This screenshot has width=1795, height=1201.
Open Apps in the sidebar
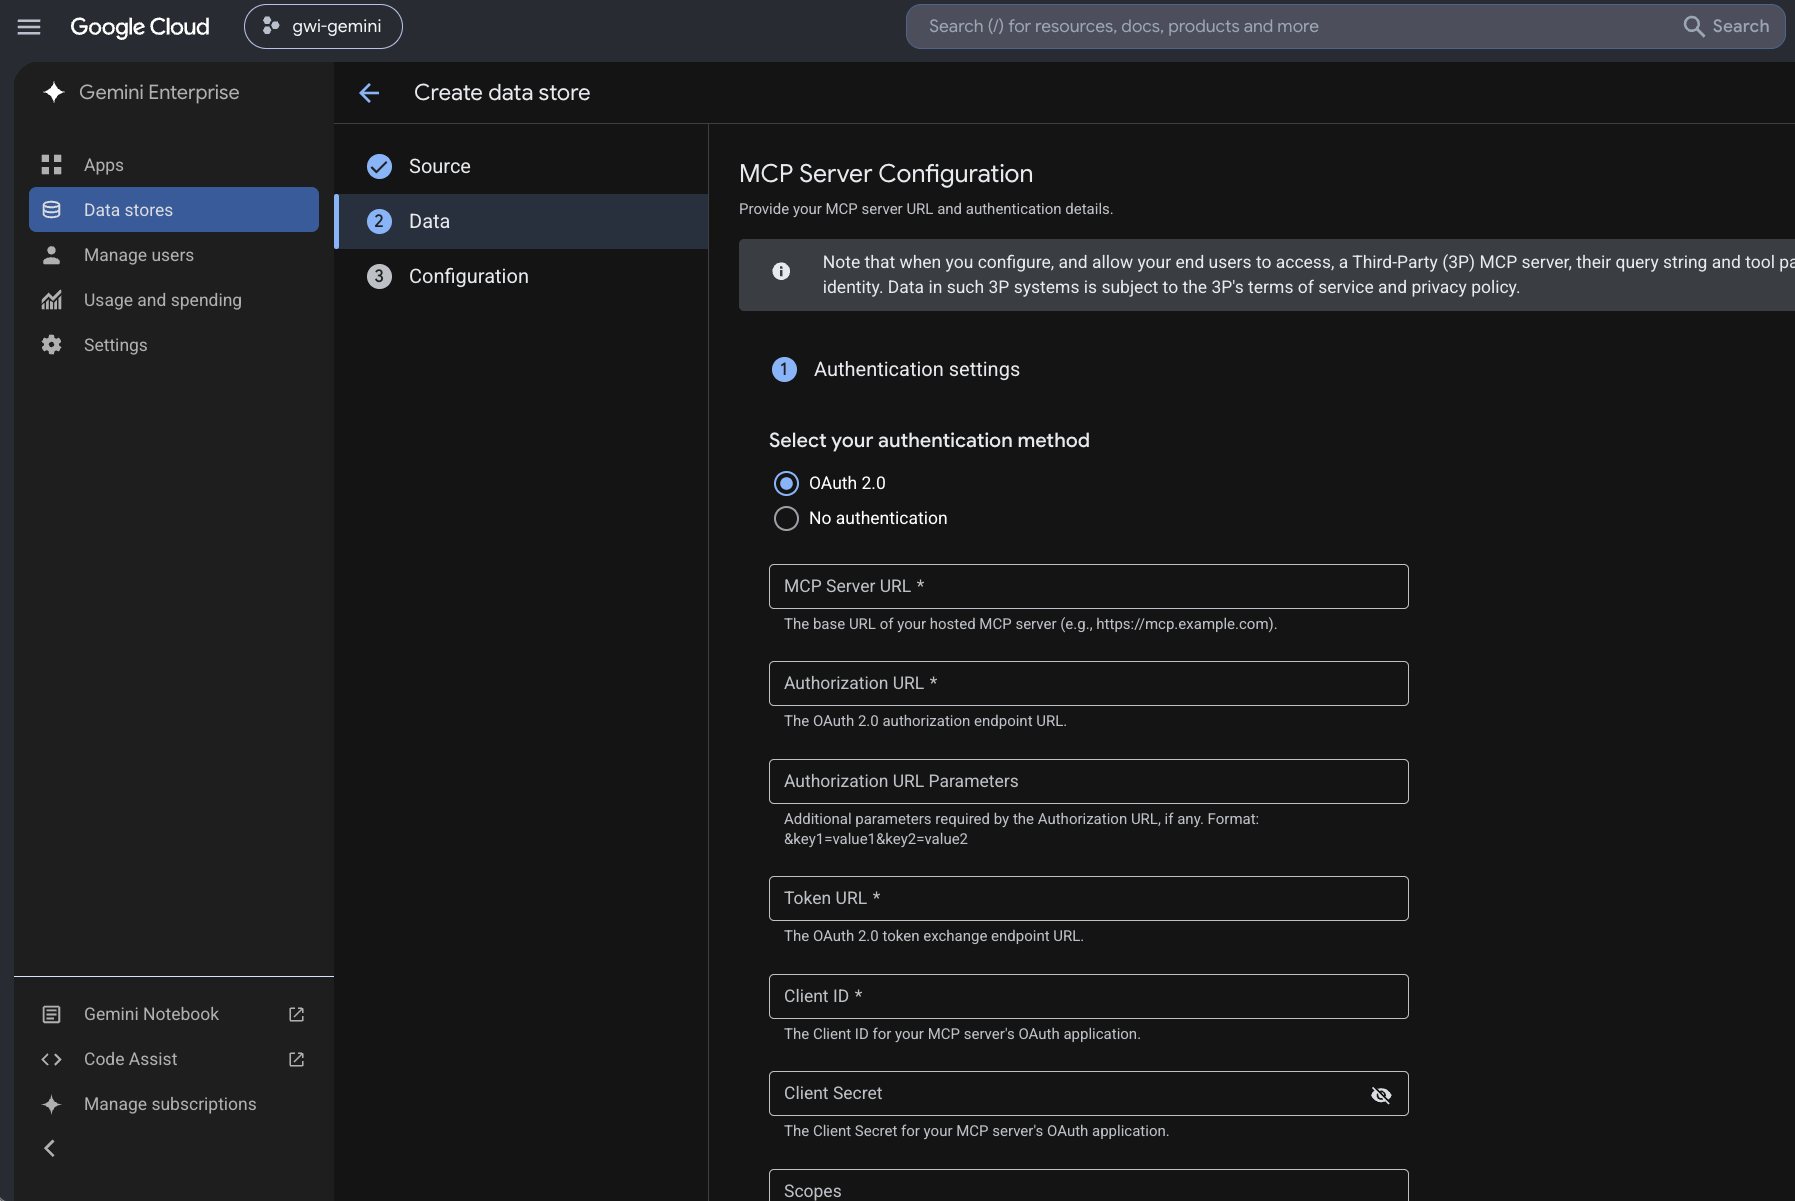pos(174,165)
